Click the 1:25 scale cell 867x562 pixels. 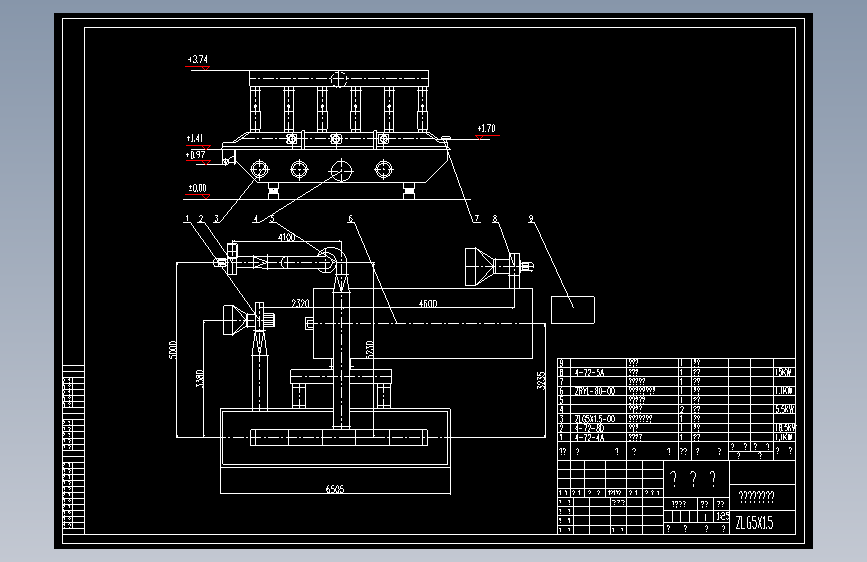click(x=722, y=517)
